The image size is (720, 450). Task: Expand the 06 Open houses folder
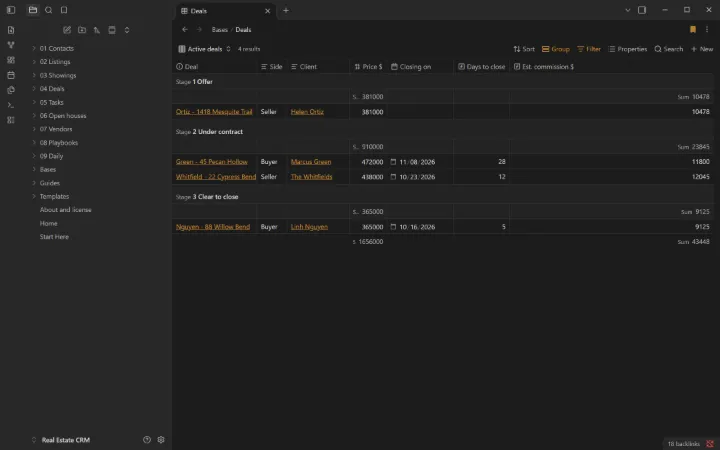(x=62, y=116)
